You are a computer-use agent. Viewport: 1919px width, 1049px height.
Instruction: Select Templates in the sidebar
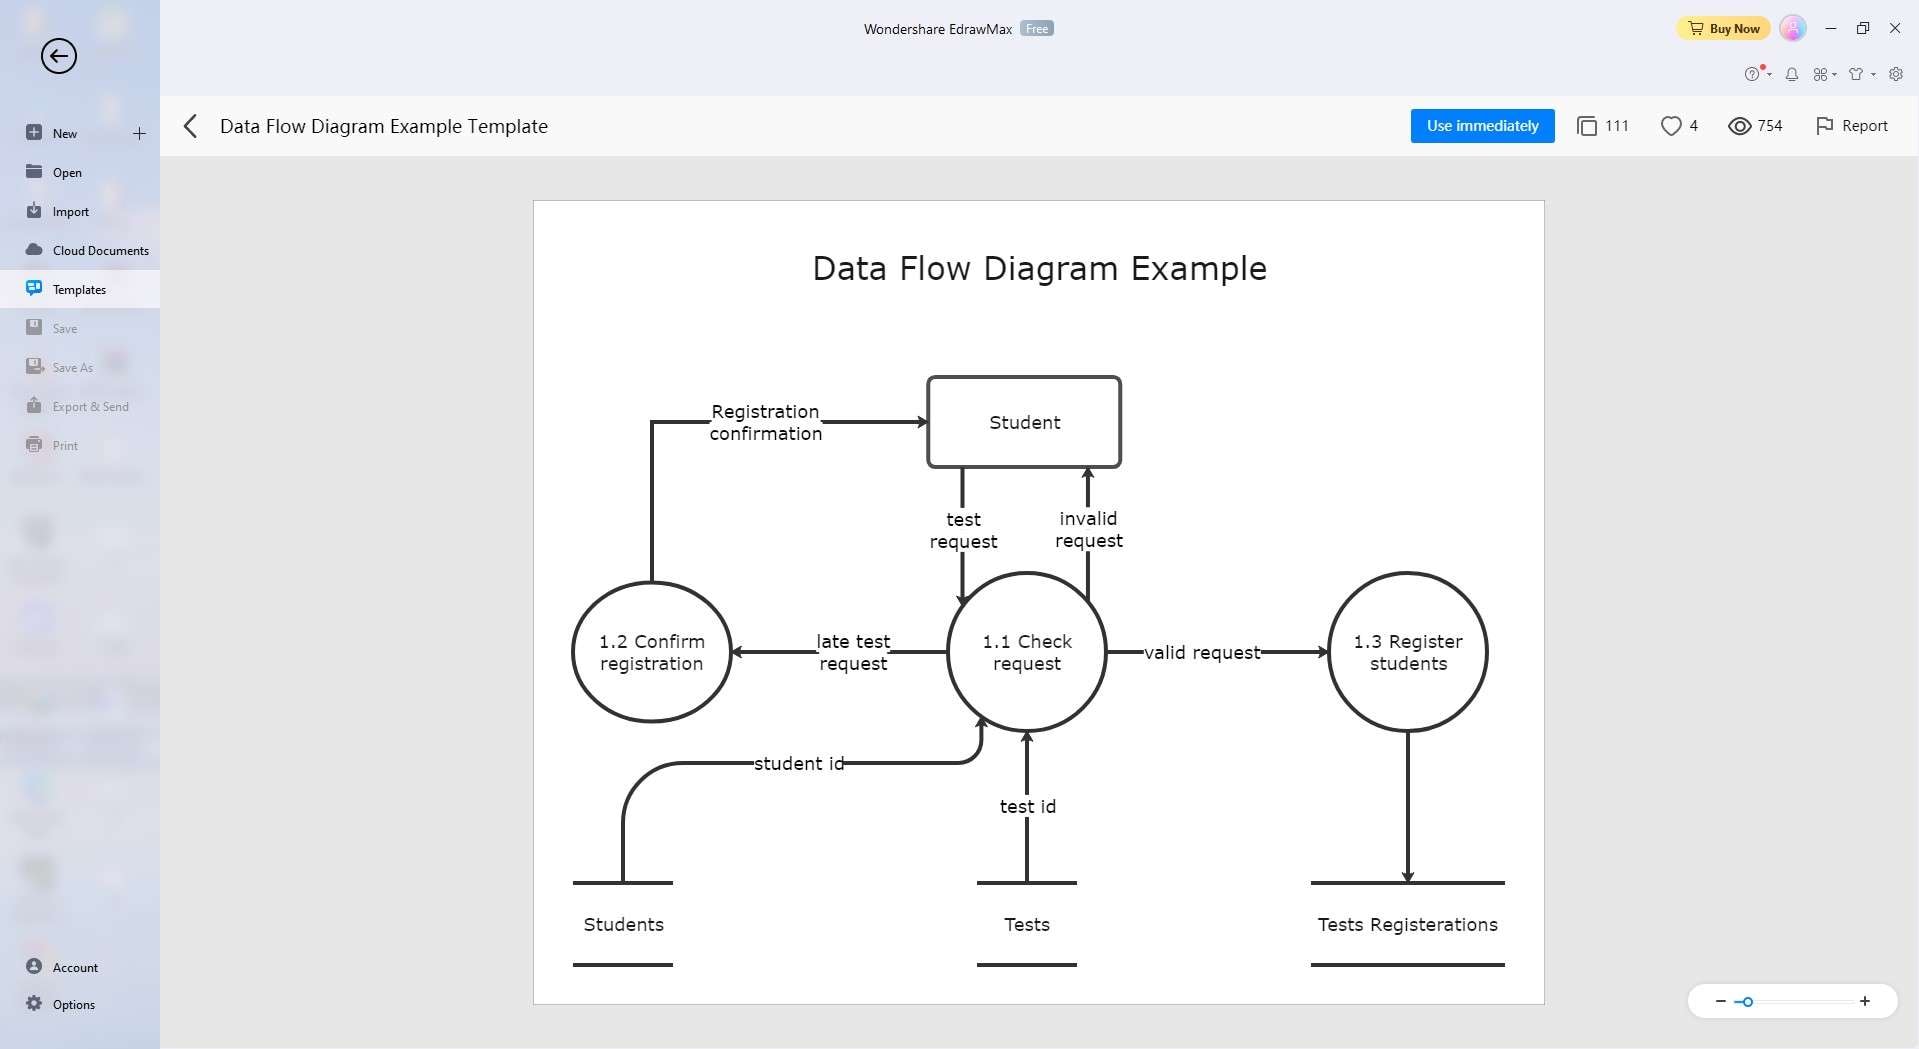pos(79,289)
